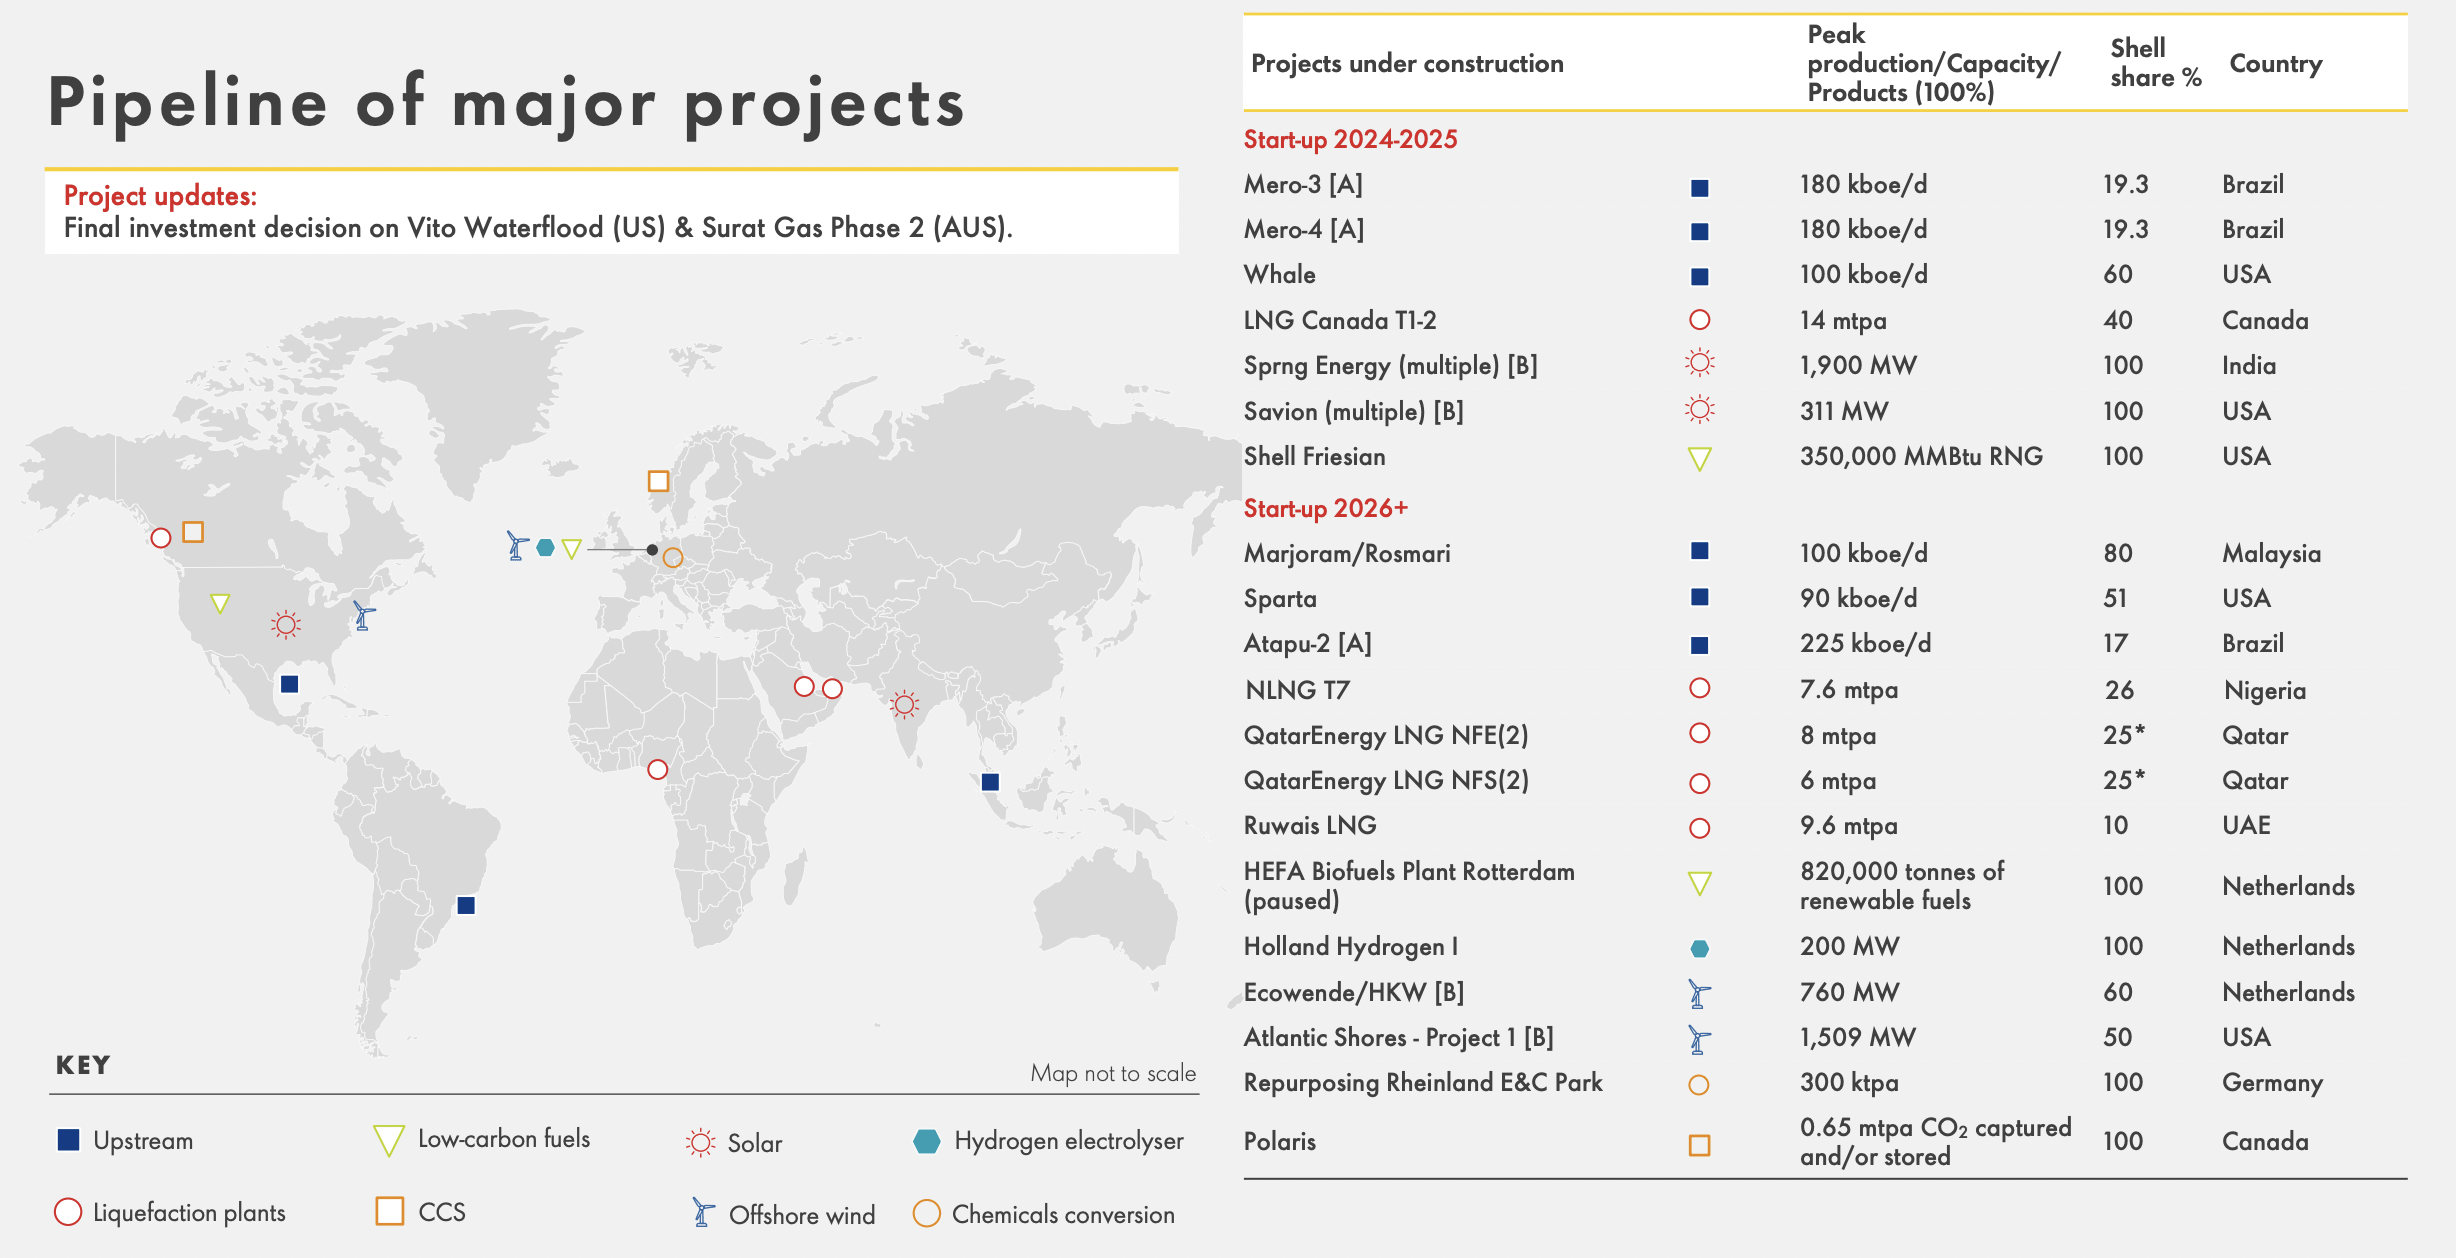Click the Shell share % column header
This screenshot has width=2456, height=1258.
point(2155,63)
